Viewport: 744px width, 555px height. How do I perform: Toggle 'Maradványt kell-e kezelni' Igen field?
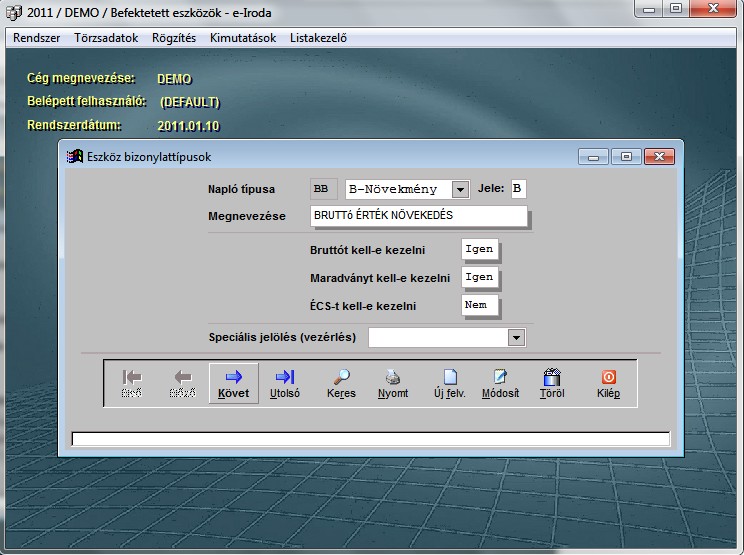(x=480, y=277)
